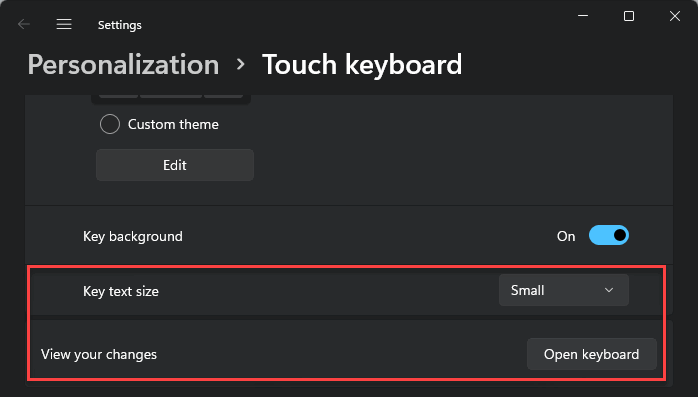Select the partially visible theme thumbnail above Custom theme
The height and width of the screenshot is (397, 698).
tap(171, 99)
